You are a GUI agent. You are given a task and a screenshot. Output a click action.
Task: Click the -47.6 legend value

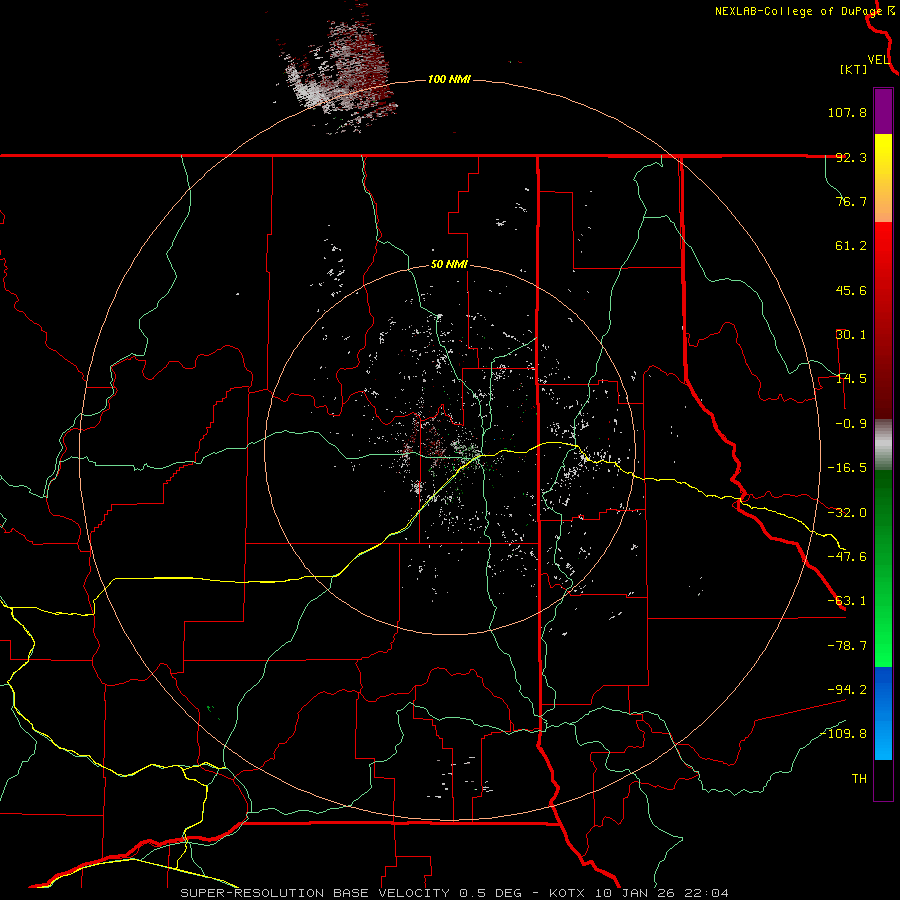click(x=847, y=557)
